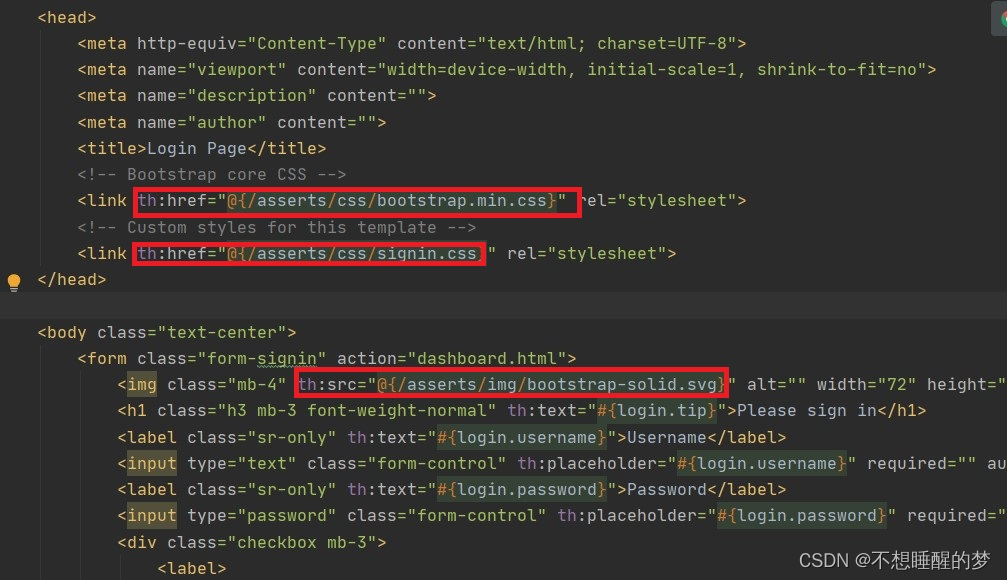Click the form-signin class value

pyautogui.click(x=262, y=358)
